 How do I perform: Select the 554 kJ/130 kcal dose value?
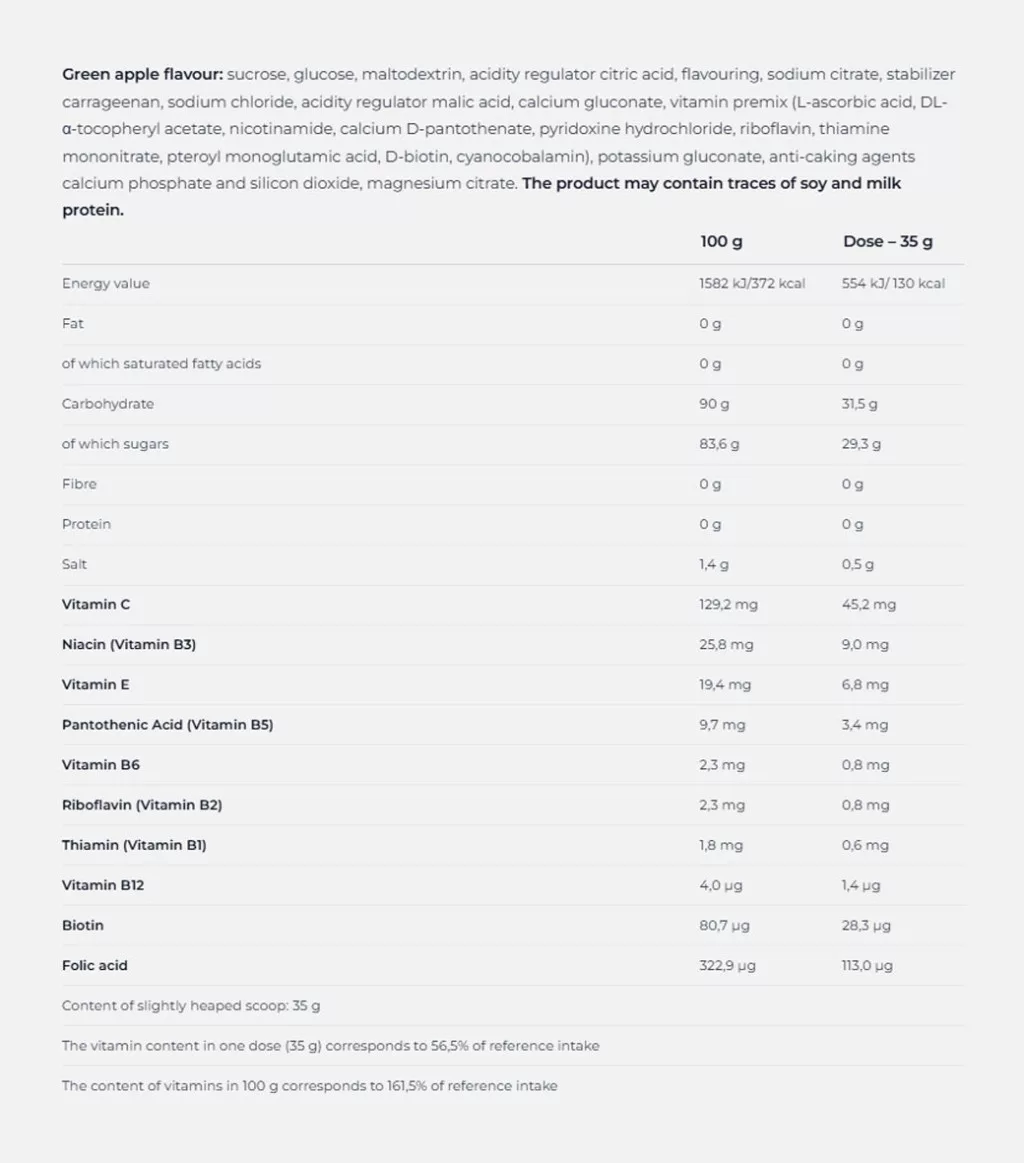(x=893, y=284)
